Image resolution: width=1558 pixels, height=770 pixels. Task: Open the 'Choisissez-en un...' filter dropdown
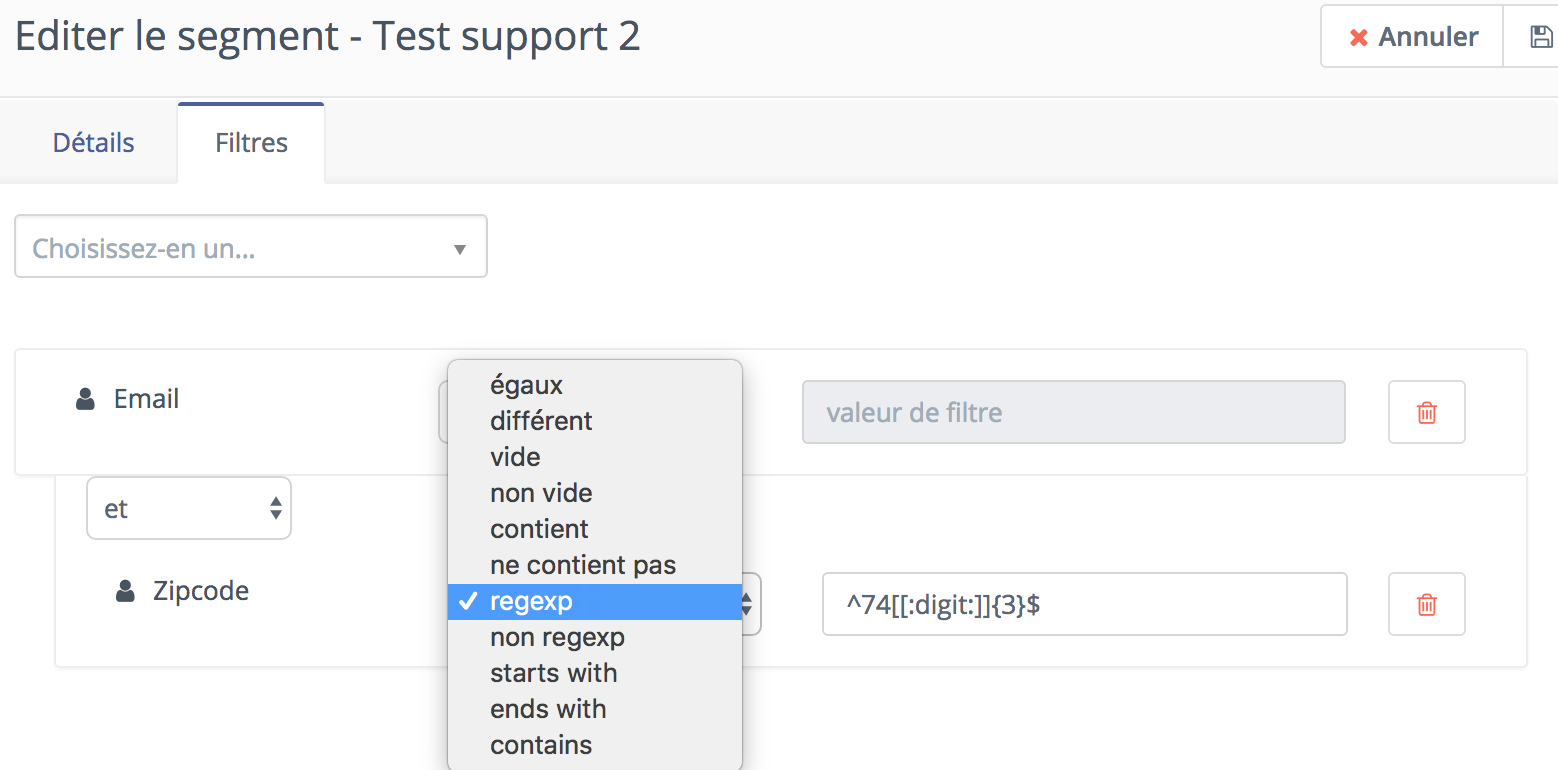tap(251, 246)
